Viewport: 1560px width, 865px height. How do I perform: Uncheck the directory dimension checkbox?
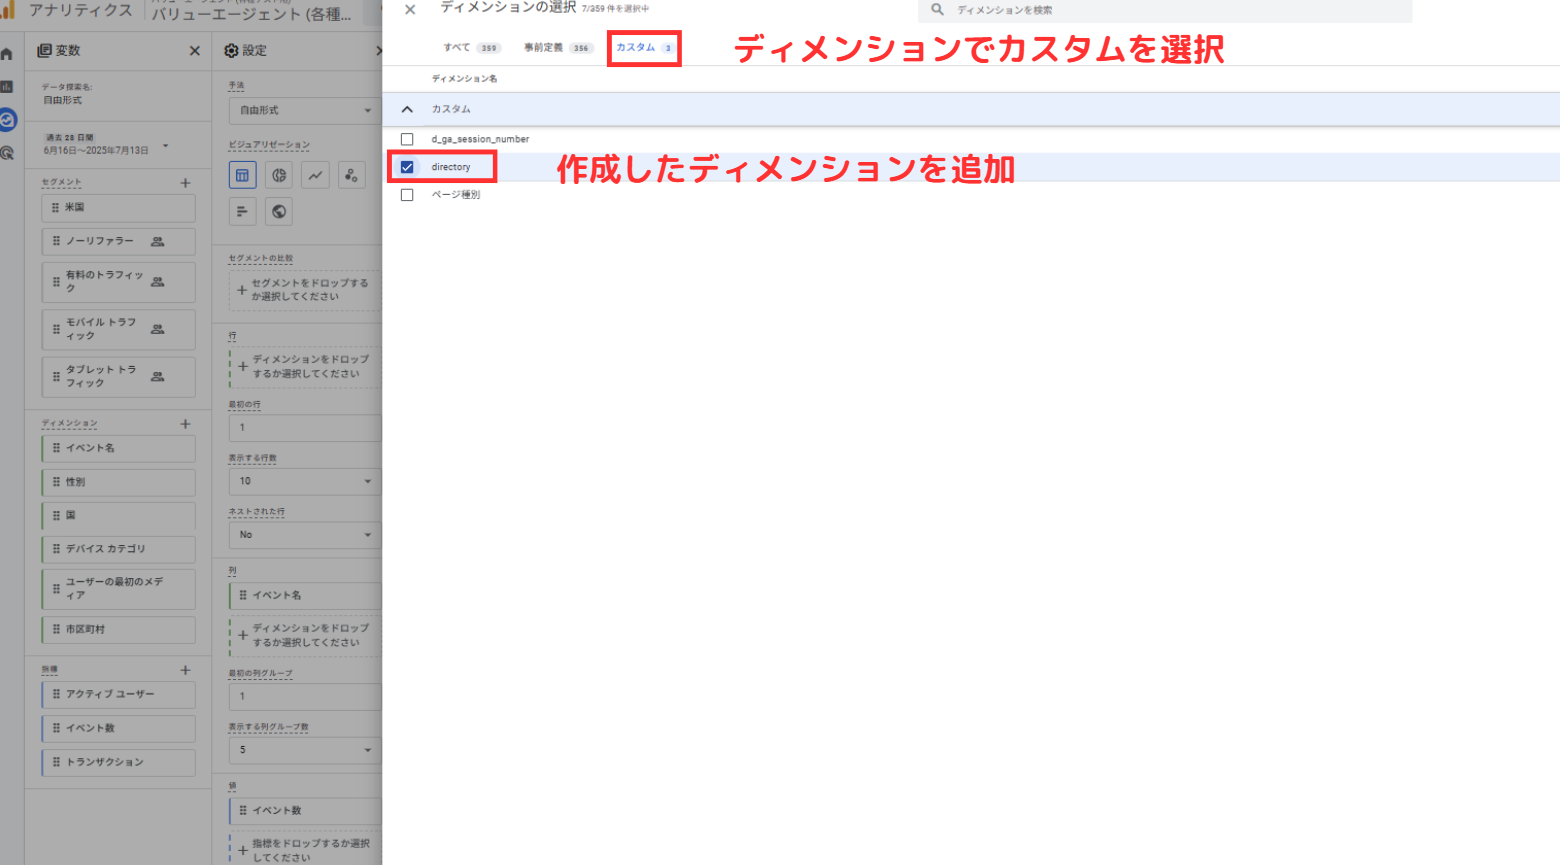point(407,167)
